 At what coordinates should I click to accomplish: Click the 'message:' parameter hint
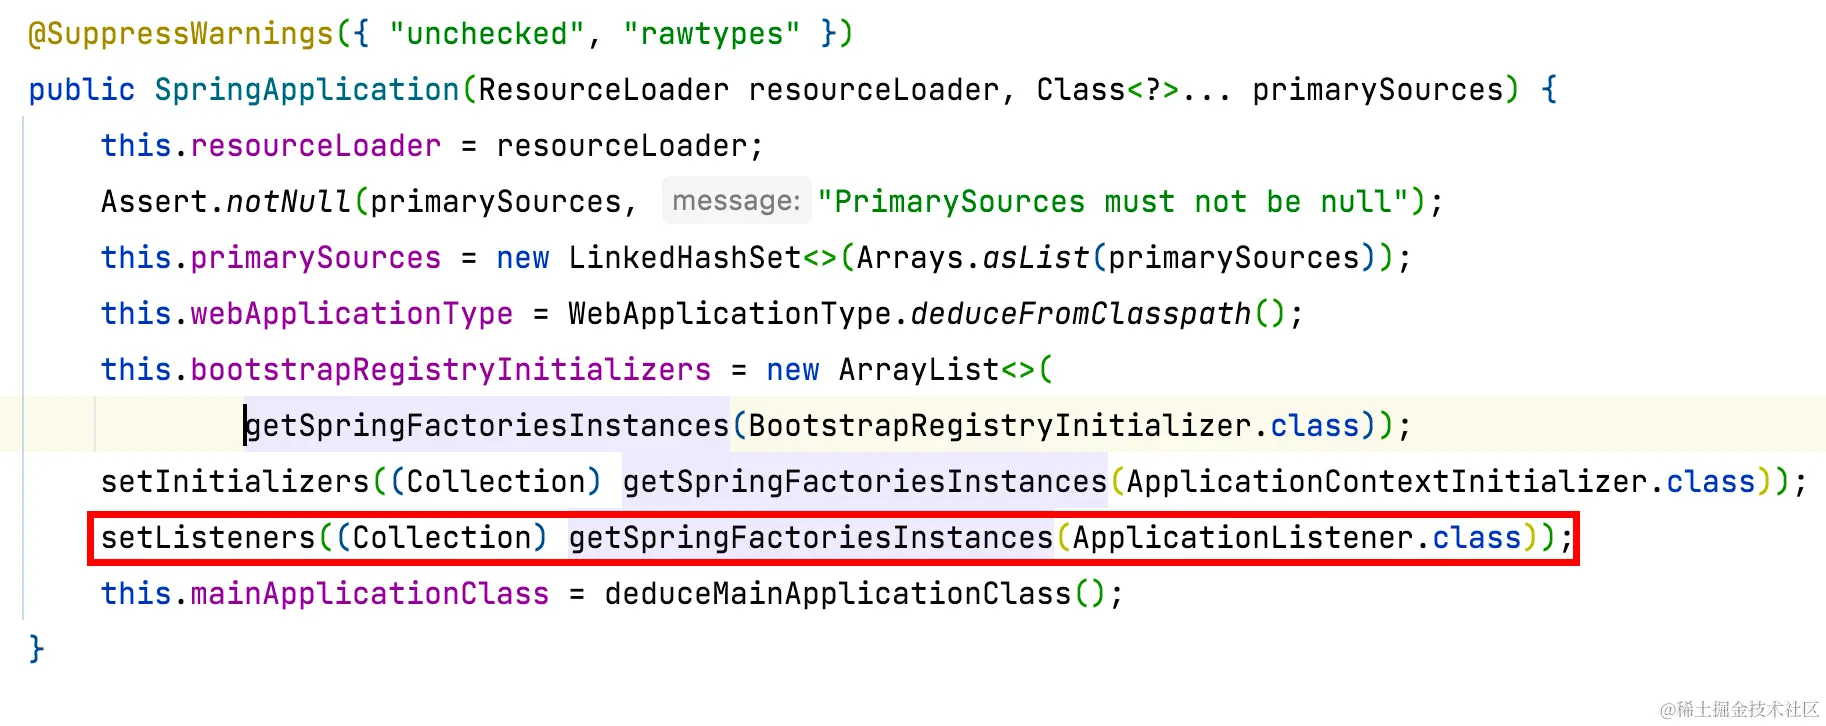coord(736,202)
